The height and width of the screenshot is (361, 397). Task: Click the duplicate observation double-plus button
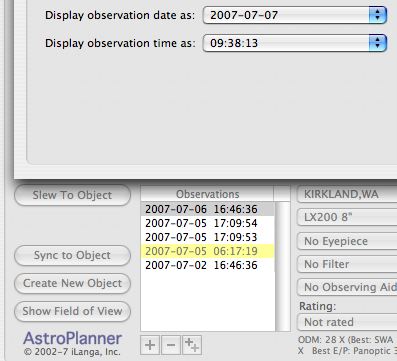pyautogui.click(x=192, y=345)
